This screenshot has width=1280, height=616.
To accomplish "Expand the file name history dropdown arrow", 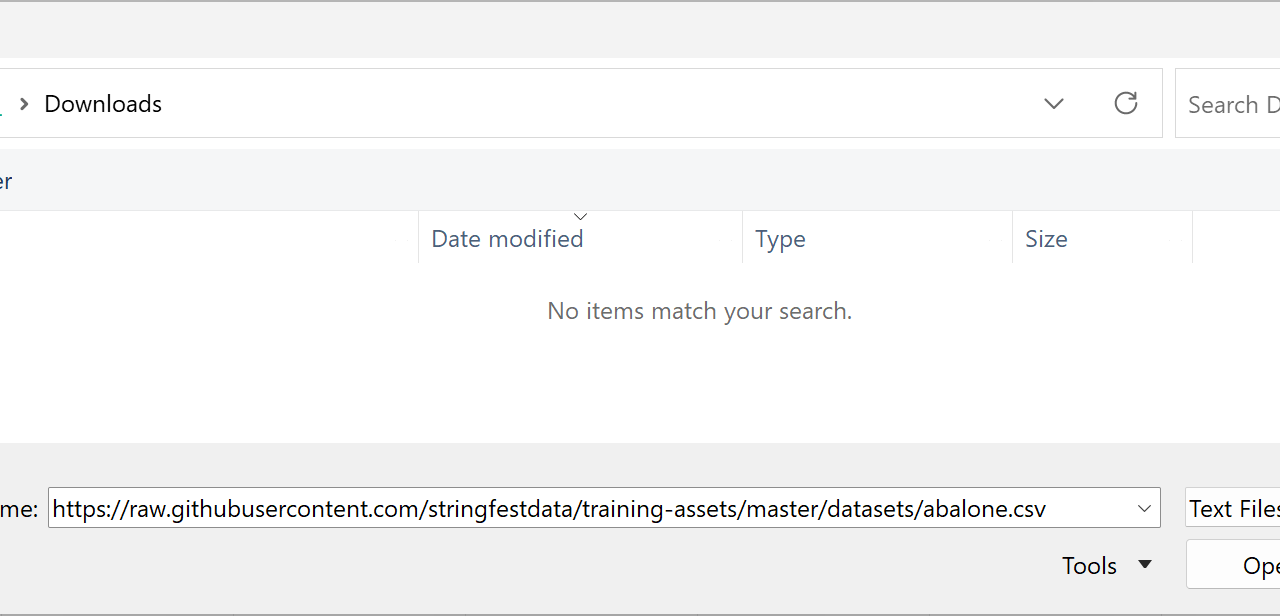I will coord(1145,509).
